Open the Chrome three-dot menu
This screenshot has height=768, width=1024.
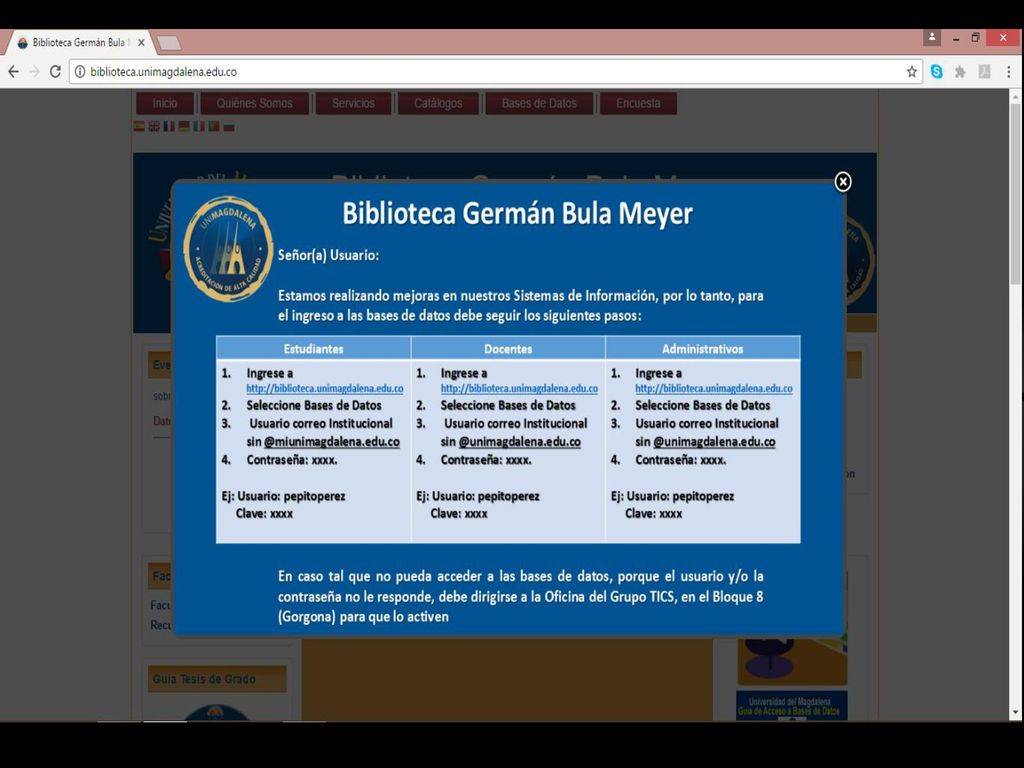1008,72
